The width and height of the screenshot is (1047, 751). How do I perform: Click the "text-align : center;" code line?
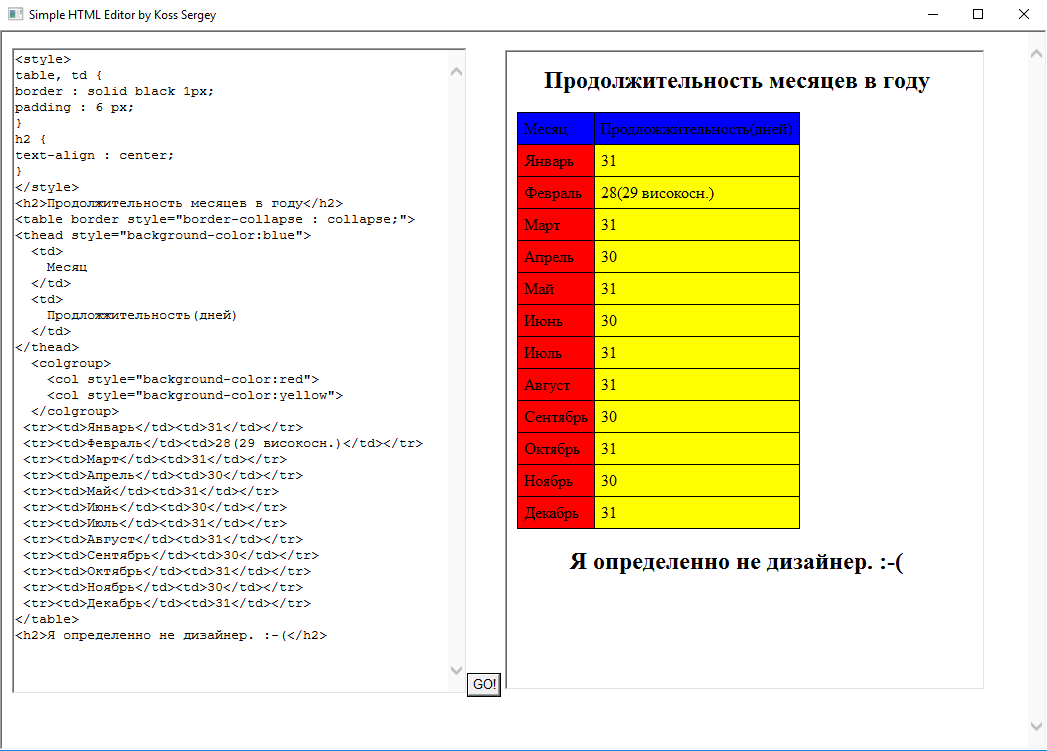coord(94,156)
